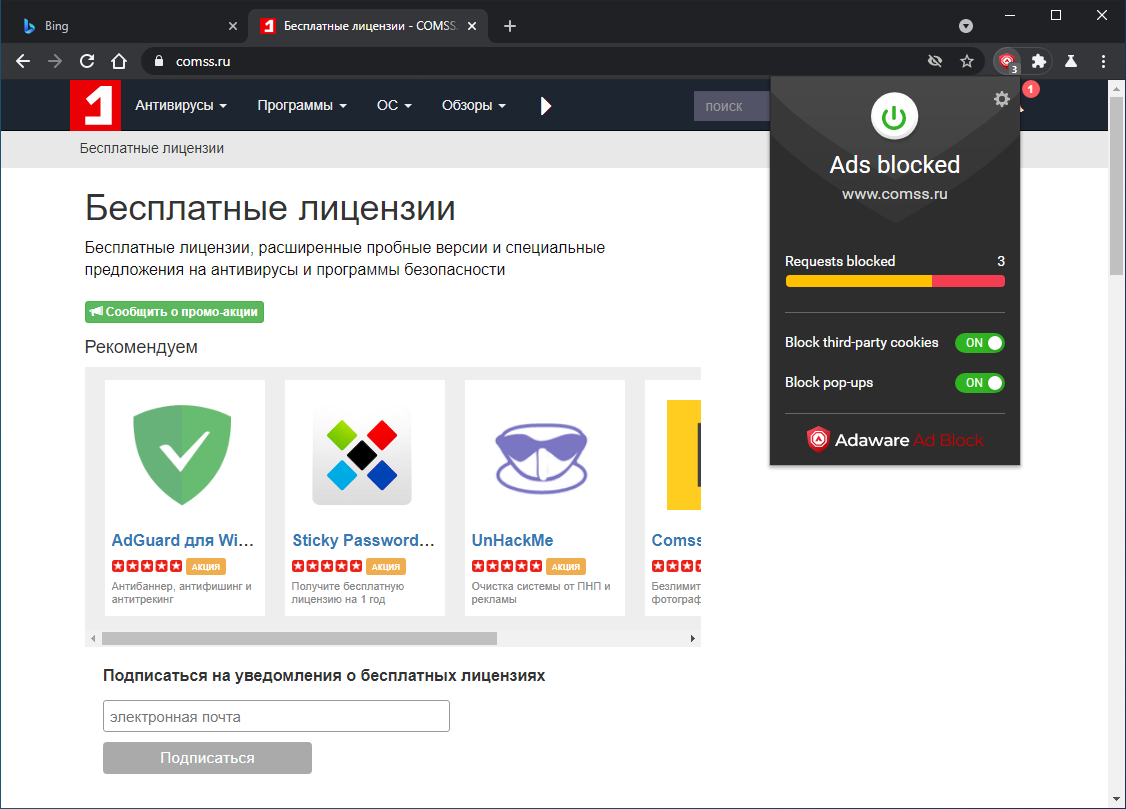The width and height of the screenshot is (1126, 809).
Task: Click the Adaware power button
Action: click(x=894, y=116)
